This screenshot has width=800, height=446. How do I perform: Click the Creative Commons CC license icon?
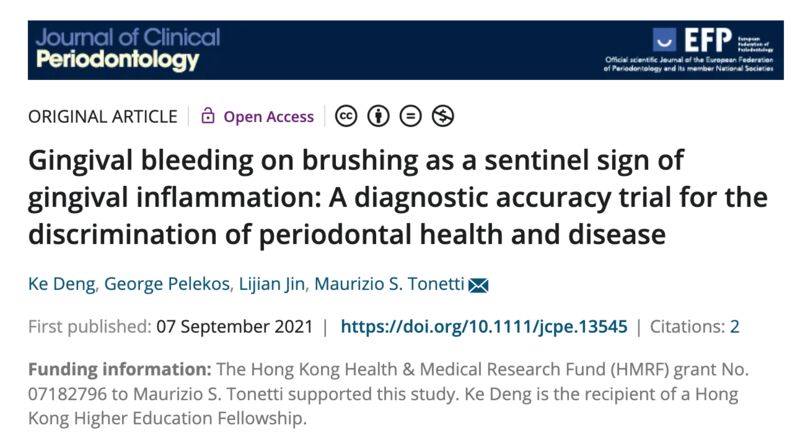346,116
